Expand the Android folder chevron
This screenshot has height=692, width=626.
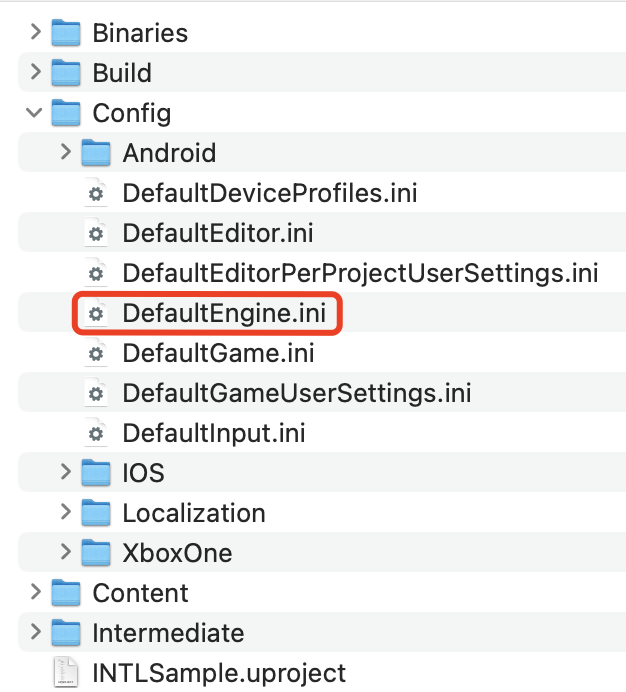[x=66, y=153]
